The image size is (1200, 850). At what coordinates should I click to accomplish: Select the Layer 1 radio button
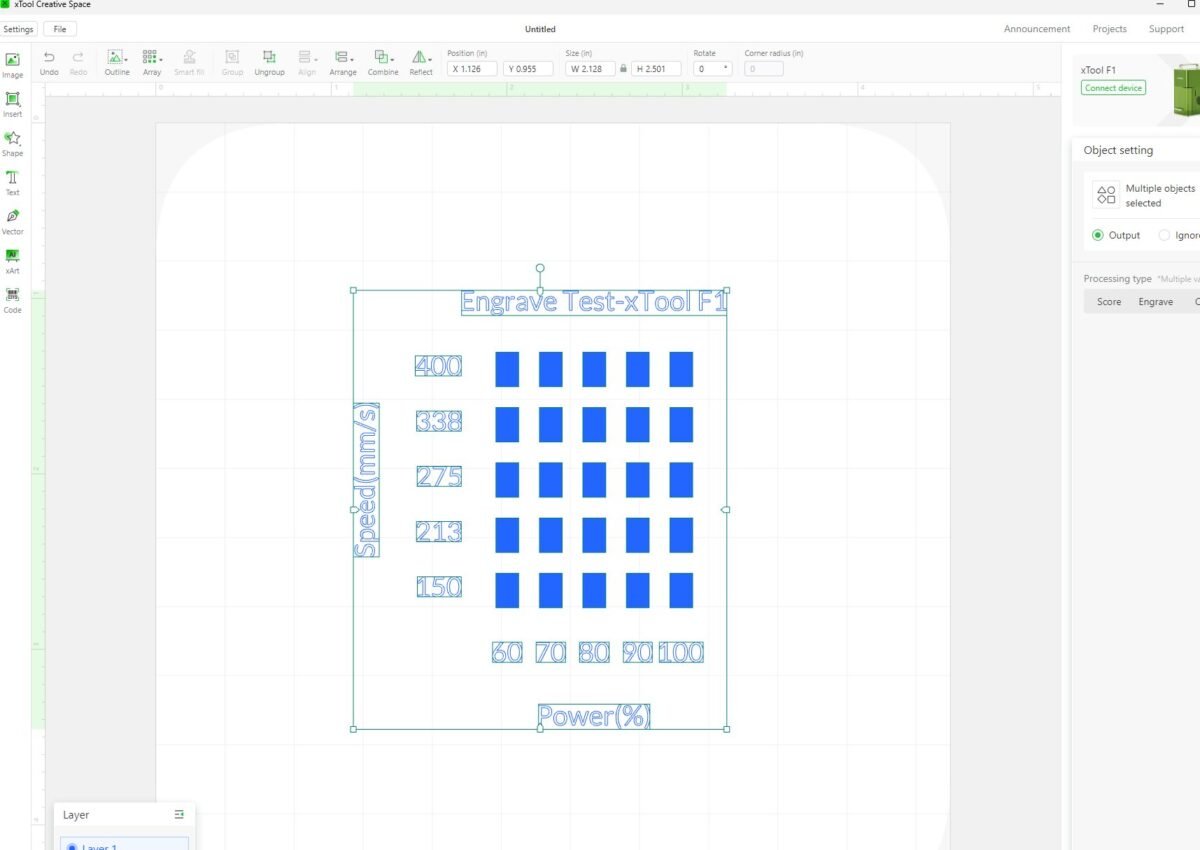click(72, 846)
